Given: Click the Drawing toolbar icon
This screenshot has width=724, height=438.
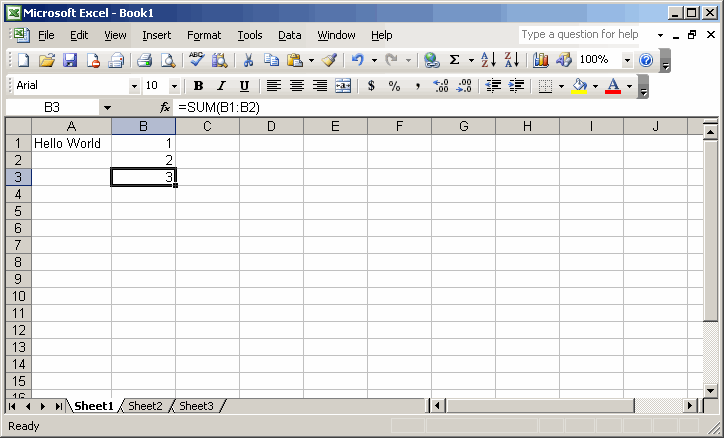Looking at the screenshot, I should pos(564,60).
